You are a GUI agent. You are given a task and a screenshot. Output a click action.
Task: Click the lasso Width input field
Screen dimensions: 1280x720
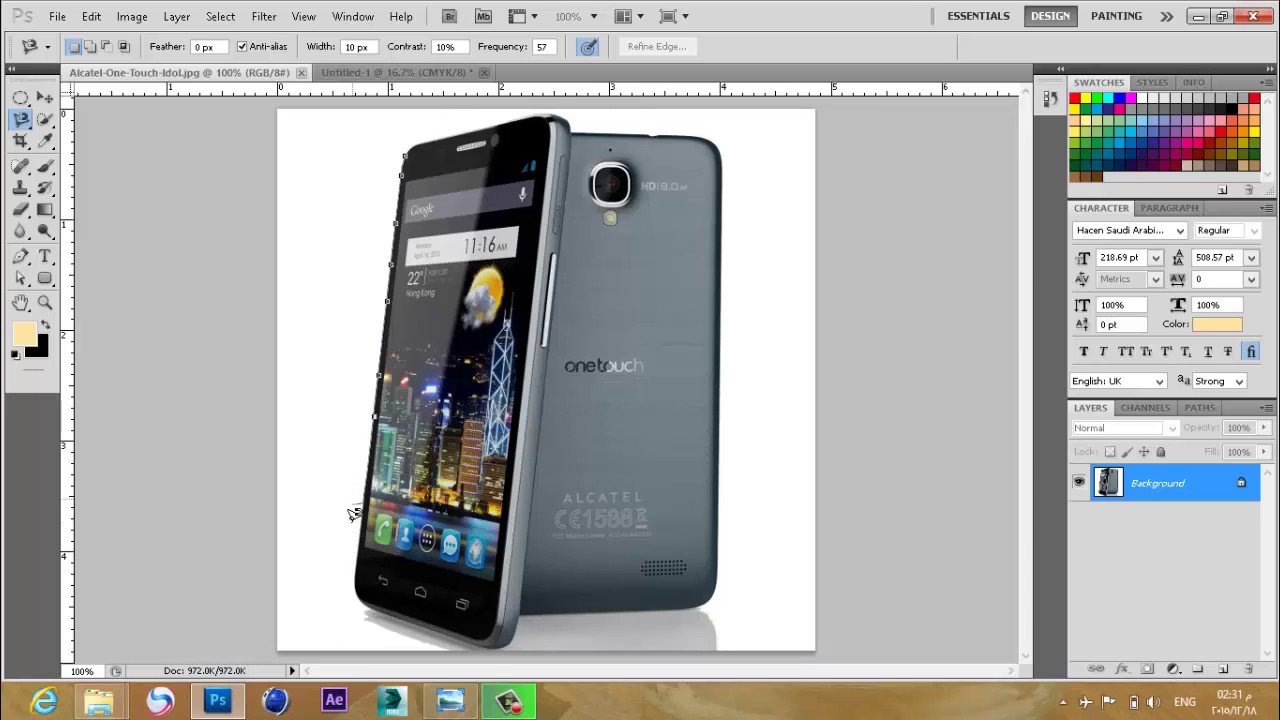coord(357,47)
